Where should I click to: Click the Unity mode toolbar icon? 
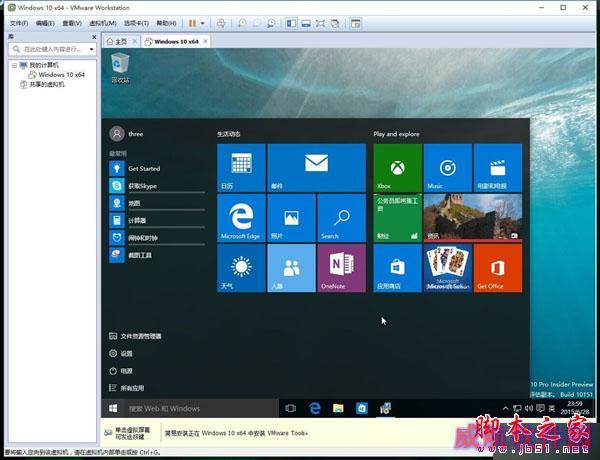click(x=335, y=23)
